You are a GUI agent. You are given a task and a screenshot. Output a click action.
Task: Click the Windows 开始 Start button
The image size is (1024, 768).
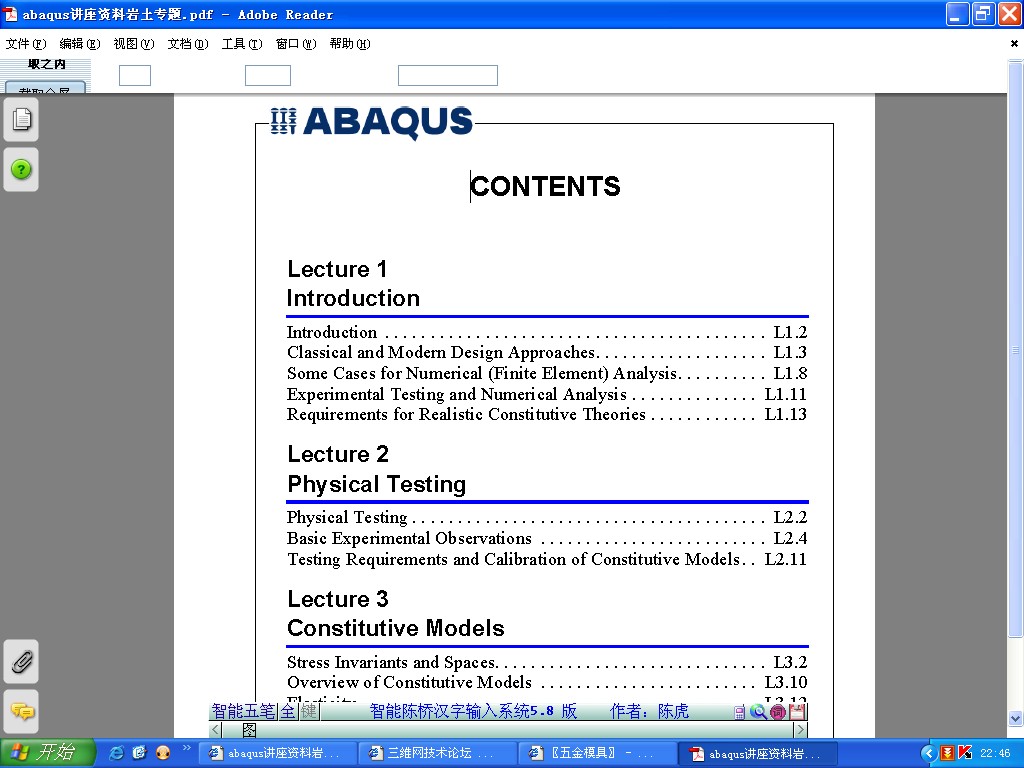click(48, 753)
